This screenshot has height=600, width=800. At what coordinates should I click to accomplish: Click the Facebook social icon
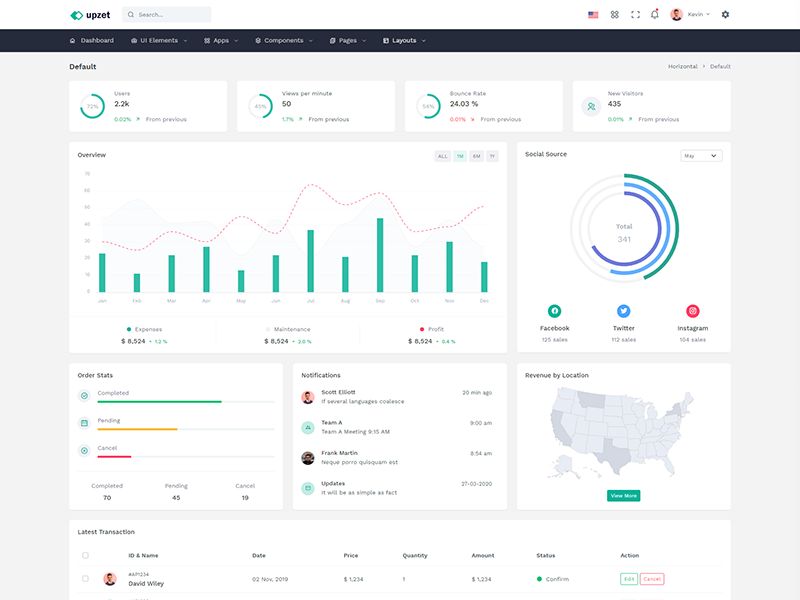[x=554, y=311]
